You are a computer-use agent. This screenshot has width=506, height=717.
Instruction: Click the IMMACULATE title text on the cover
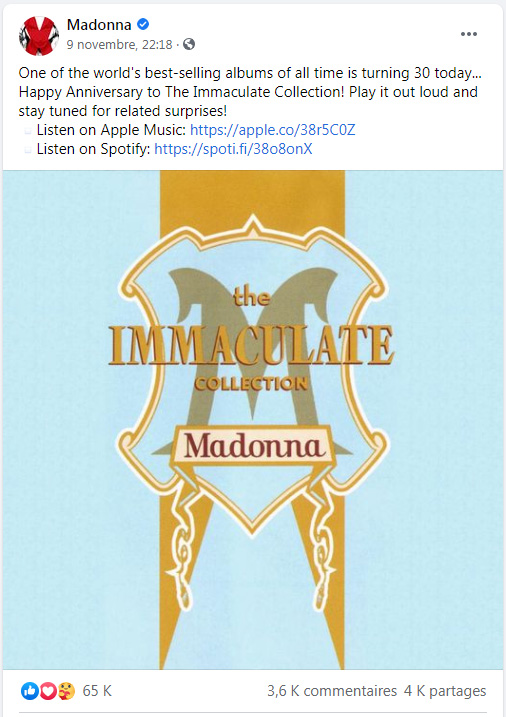(251, 345)
